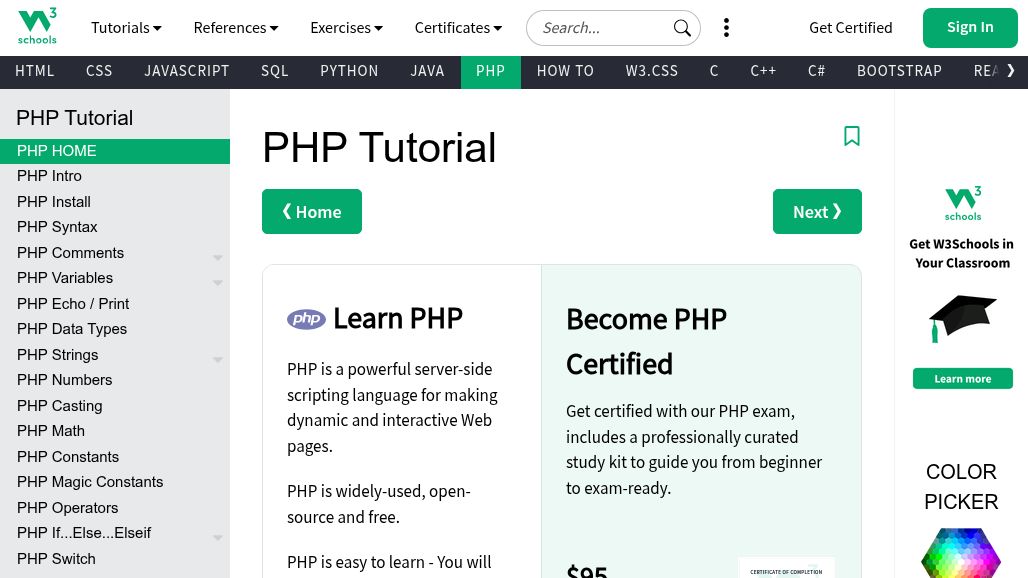Open the W3.CSS topic tab
Image resolution: width=1028 pixels, height=578 pixels.
click(652, 71)
